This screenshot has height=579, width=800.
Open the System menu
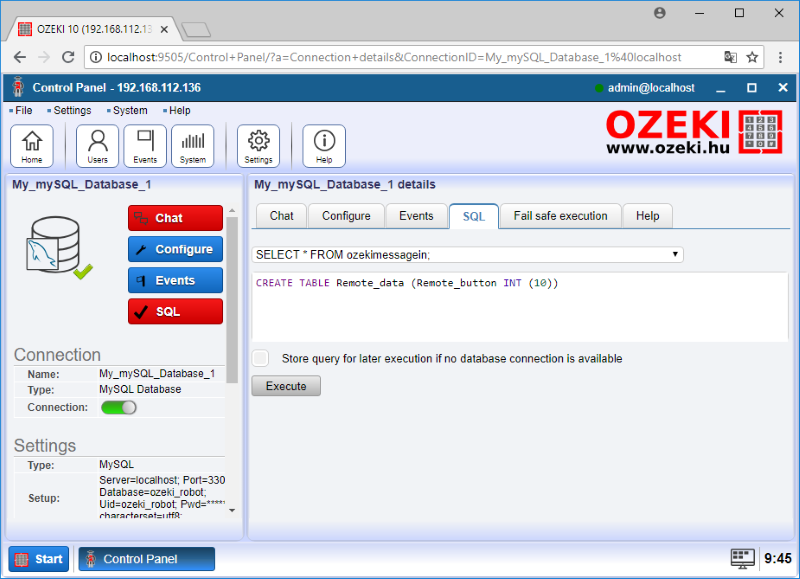click(129, 111)
